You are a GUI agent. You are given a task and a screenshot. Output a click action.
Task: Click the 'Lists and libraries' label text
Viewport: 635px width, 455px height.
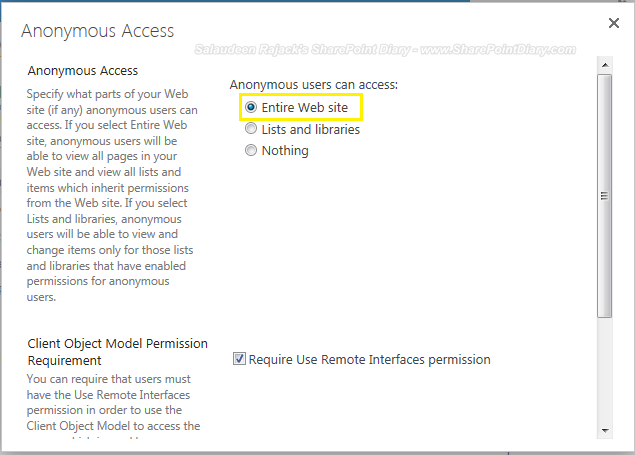pos(310,129)
